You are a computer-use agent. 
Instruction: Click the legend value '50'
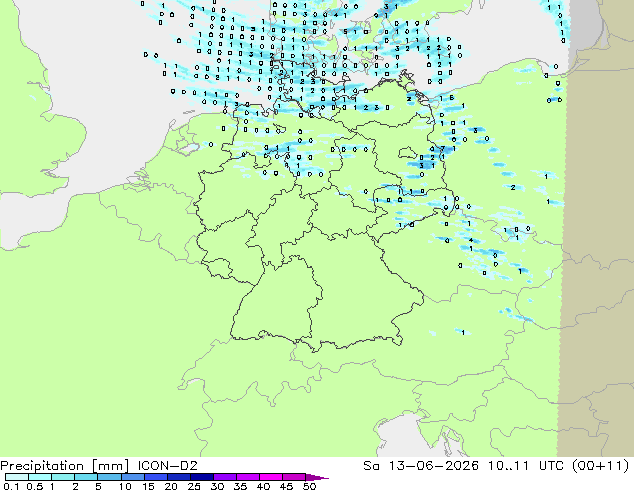click(x=309, y=486)
